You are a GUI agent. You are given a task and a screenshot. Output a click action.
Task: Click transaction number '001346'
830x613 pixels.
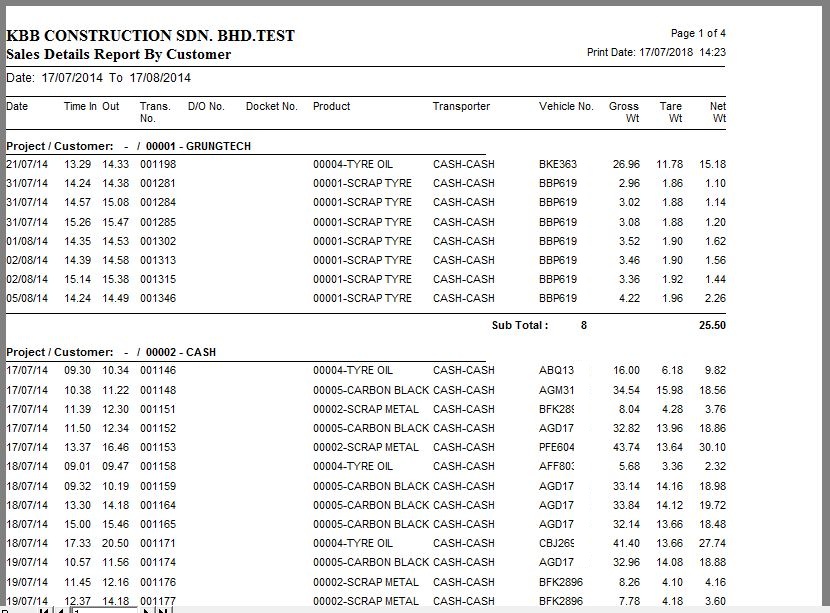tap(158, 299)
